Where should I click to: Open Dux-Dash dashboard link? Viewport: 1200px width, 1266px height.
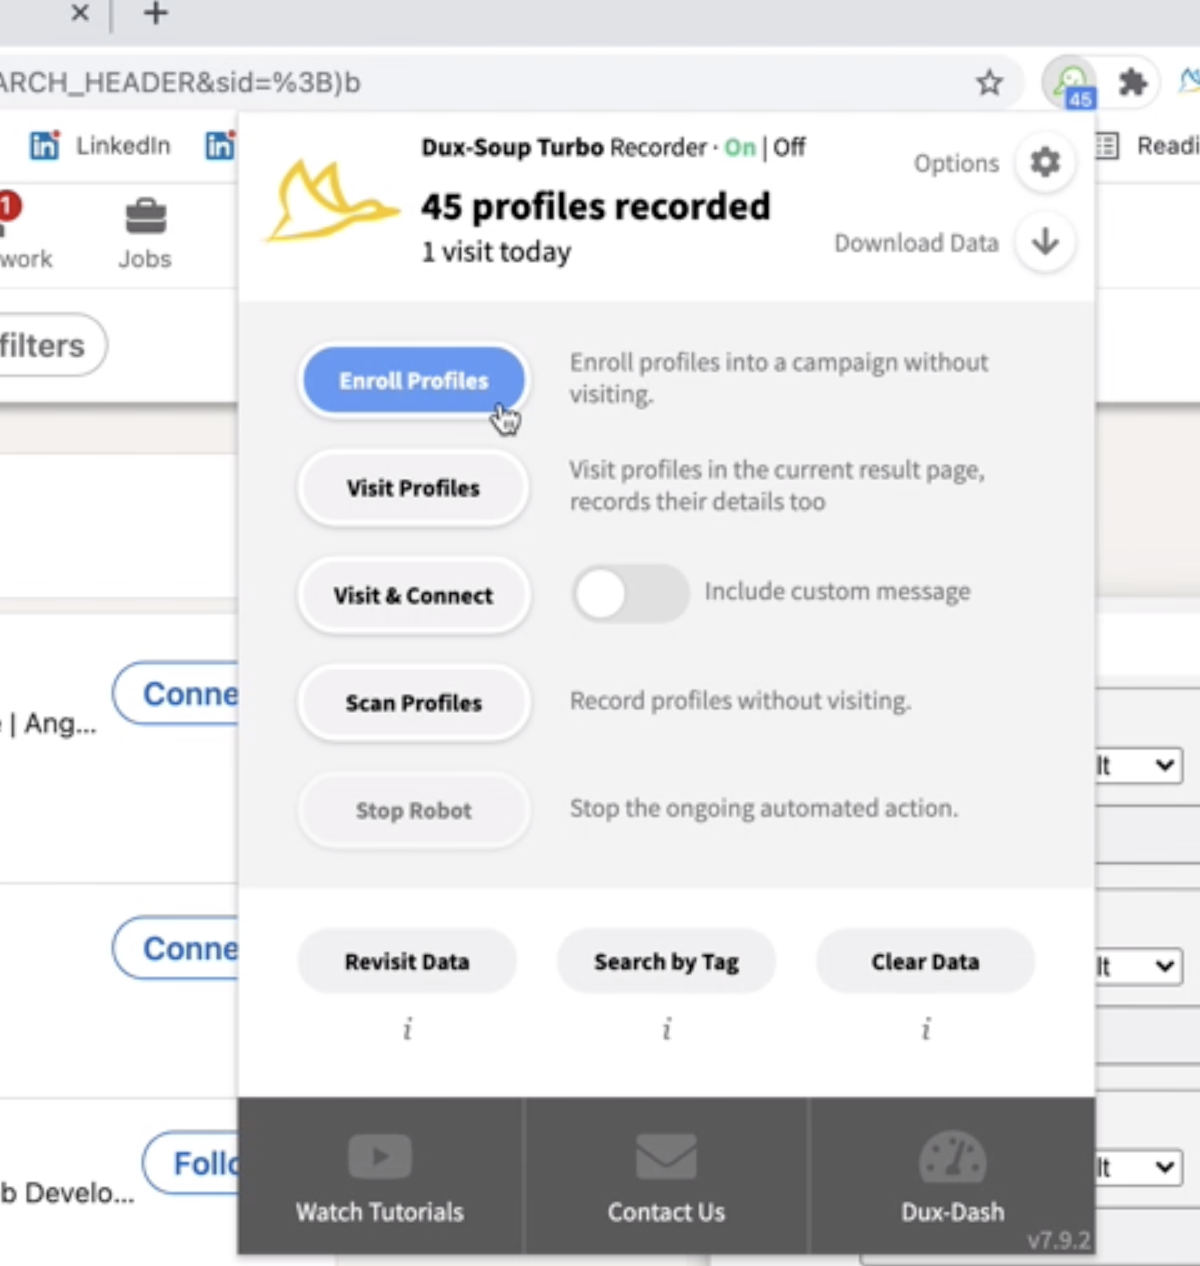coord(952,1176)
